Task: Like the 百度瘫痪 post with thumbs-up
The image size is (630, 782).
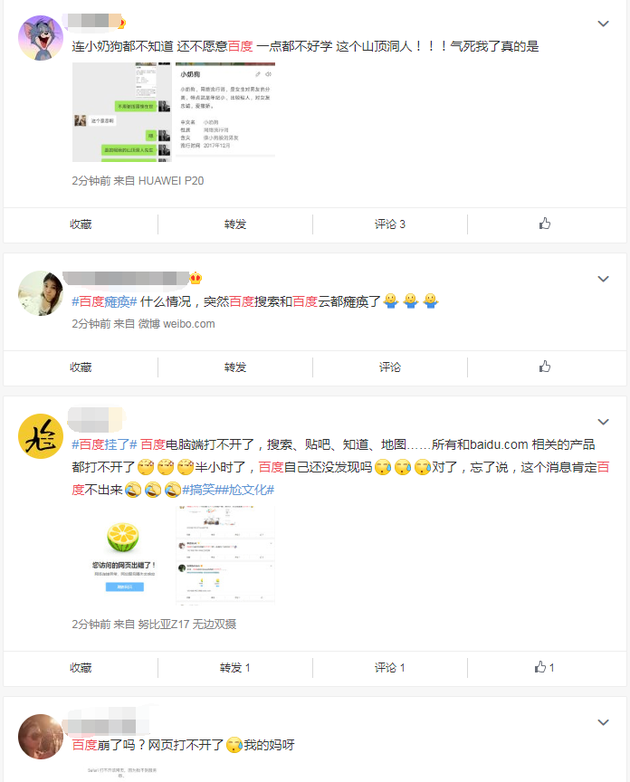Action: tap(545, 367)
